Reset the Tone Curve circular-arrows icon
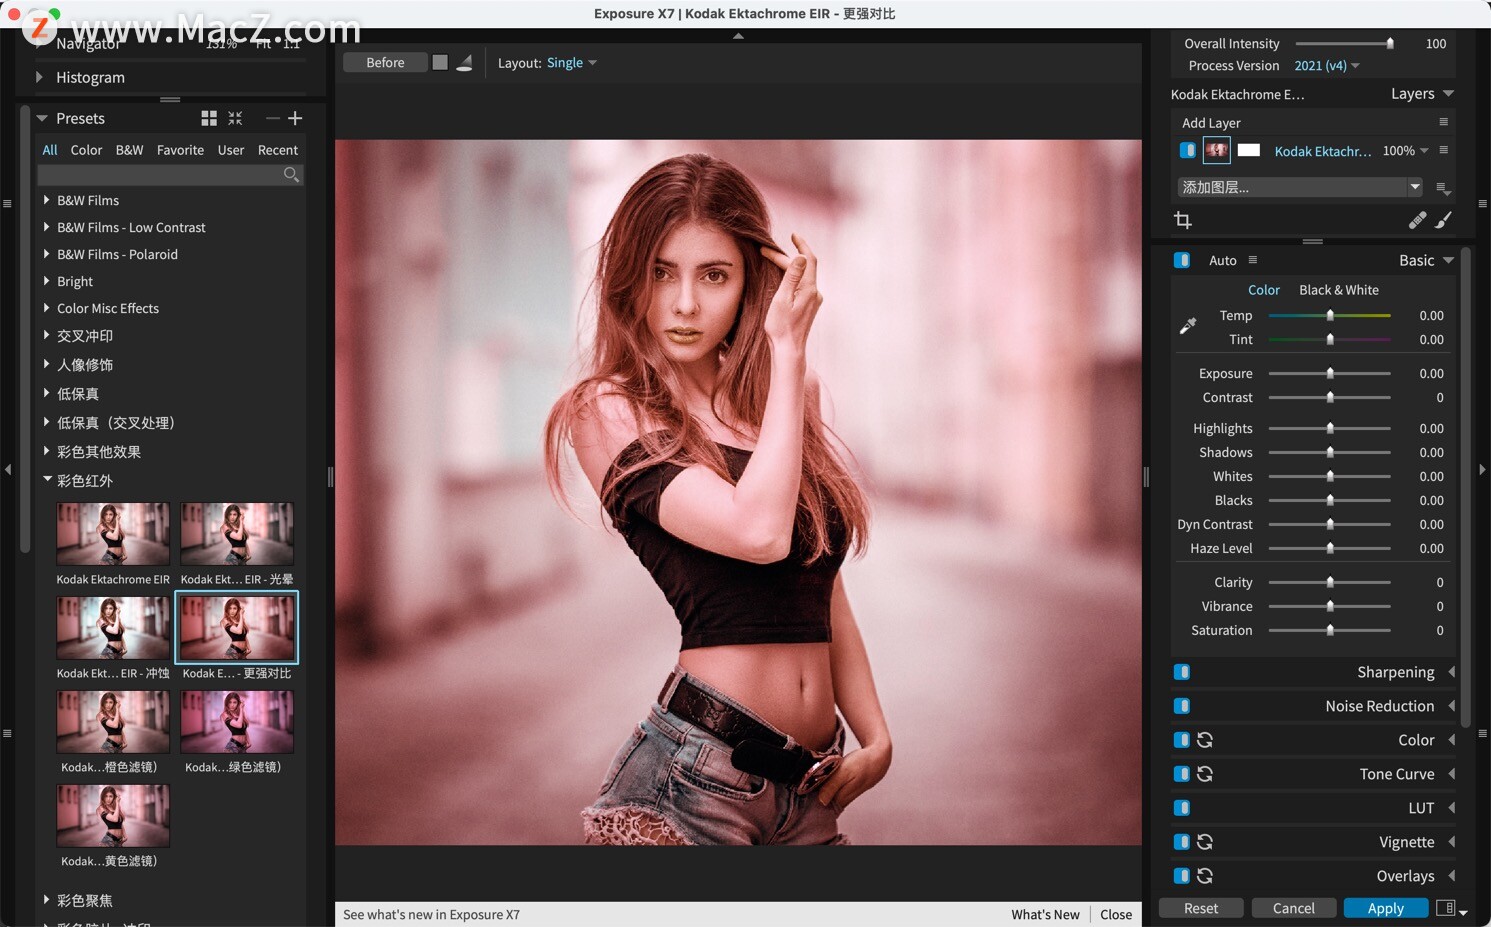The width and height of the screenshot is (1491, 927). (1205, 774)
